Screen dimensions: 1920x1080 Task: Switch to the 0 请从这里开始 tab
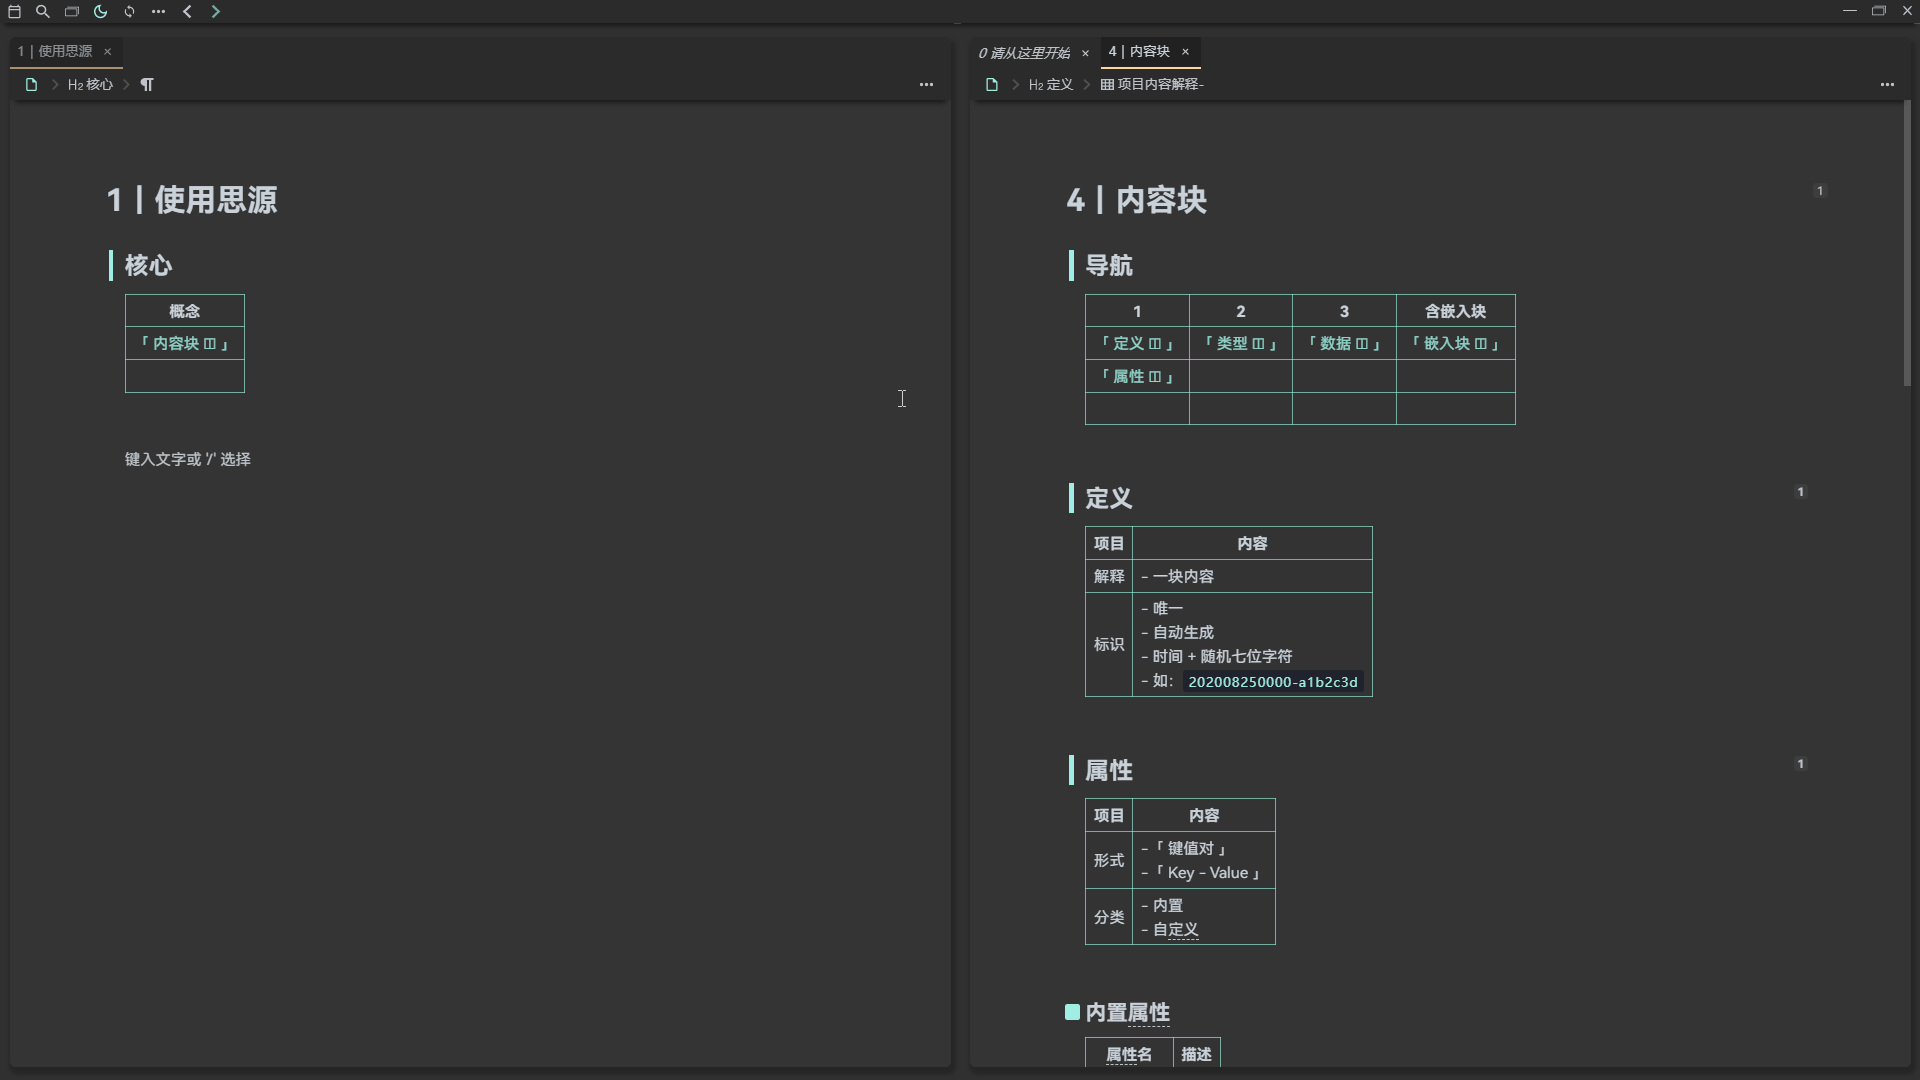[1024, 52]
